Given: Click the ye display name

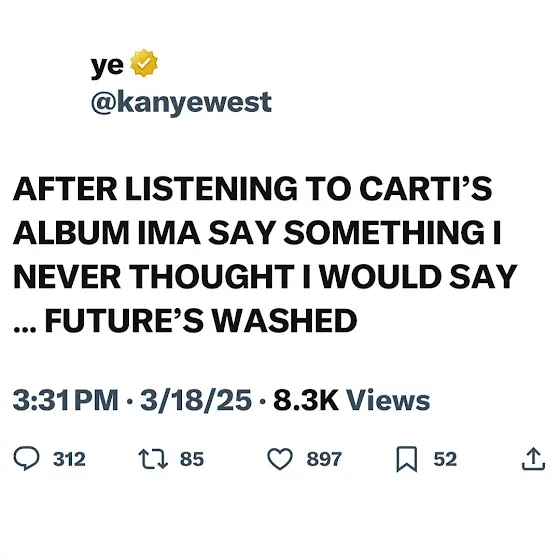Looking at the screenshot, I should pos(107,66).
